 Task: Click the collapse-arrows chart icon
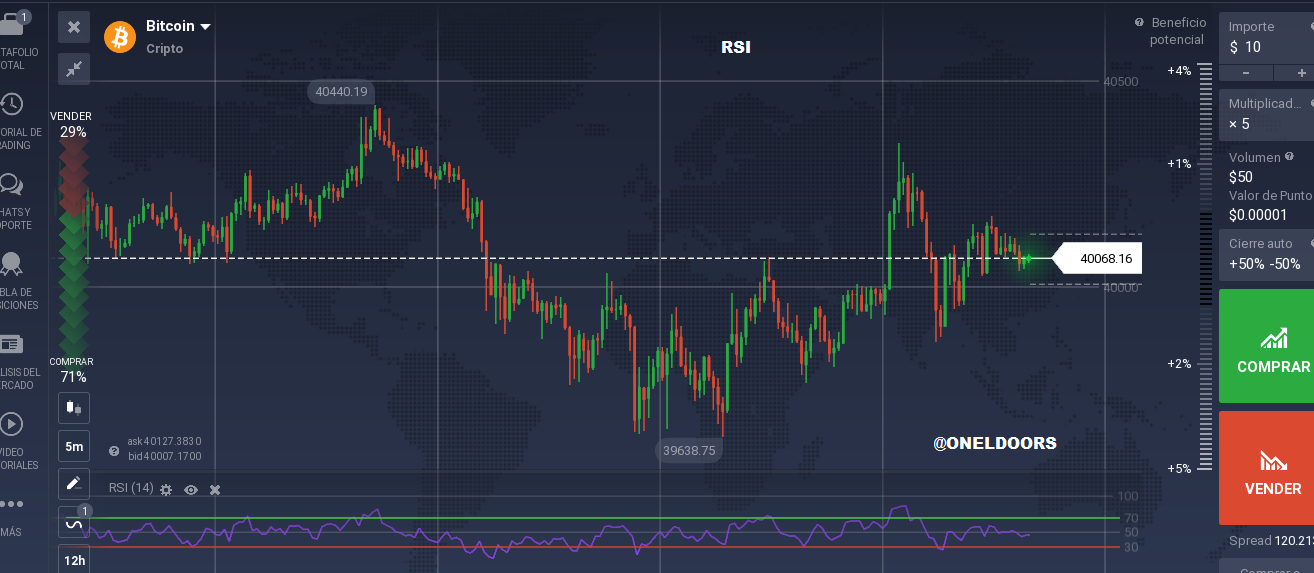(x=74, y=68)
